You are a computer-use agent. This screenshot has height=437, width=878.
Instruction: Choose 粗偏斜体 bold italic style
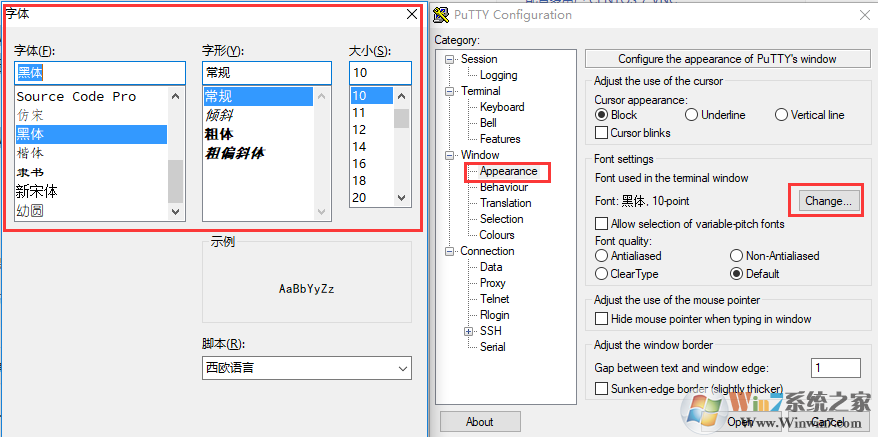click(x=258, y=153)
